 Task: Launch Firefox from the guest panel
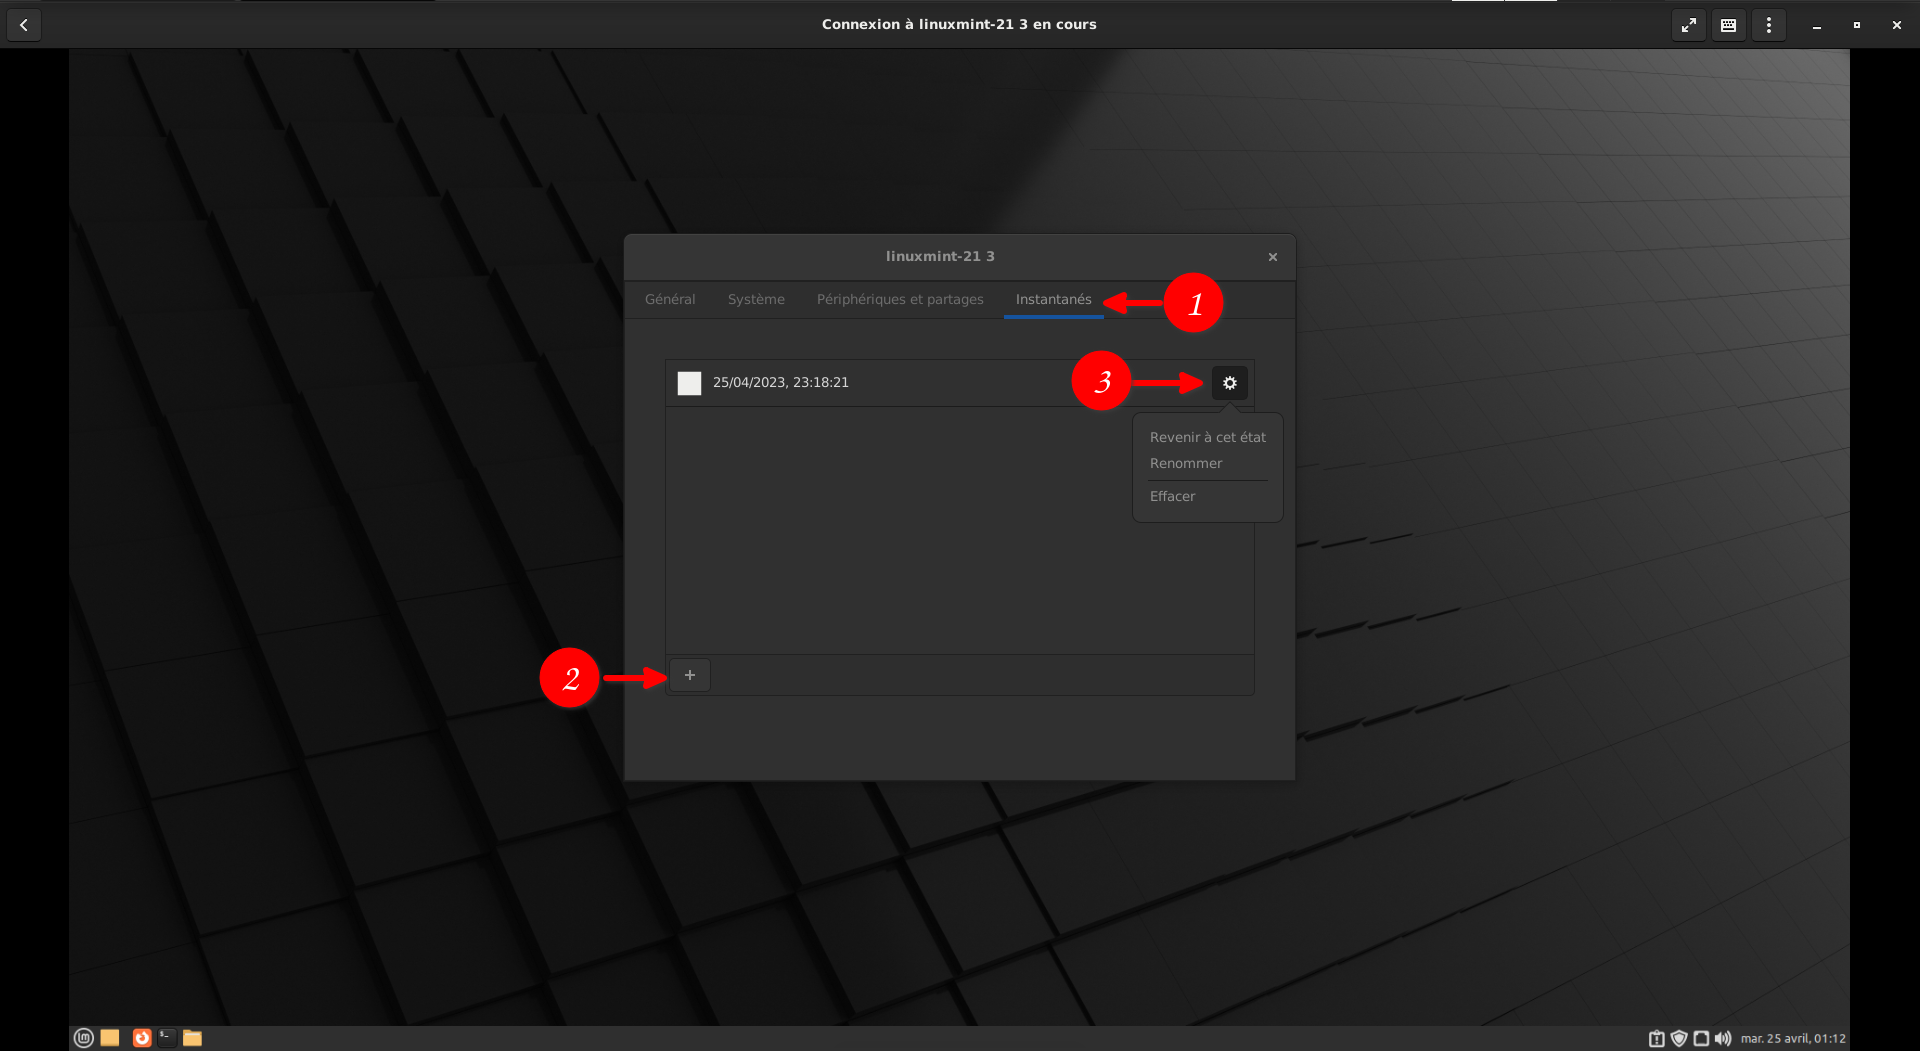[x=142, y=1038]
